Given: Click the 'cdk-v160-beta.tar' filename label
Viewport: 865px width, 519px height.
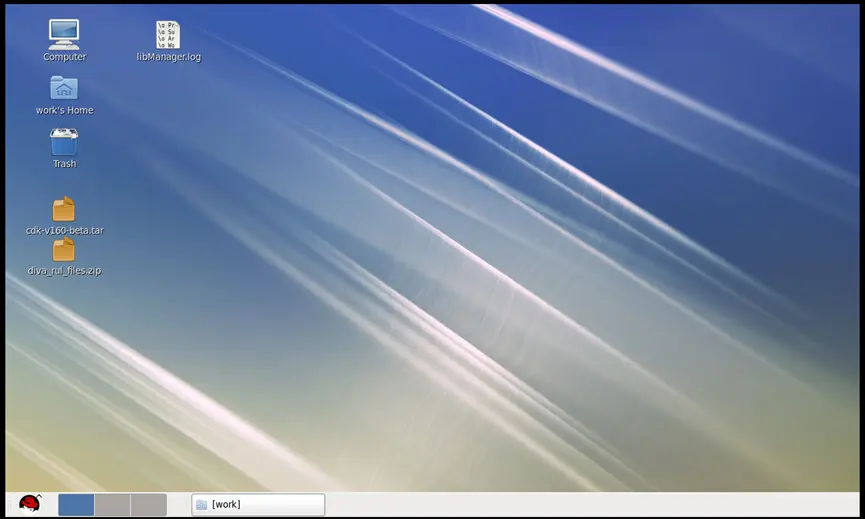Looking at the screenshot, I should [x=65, y=231].
